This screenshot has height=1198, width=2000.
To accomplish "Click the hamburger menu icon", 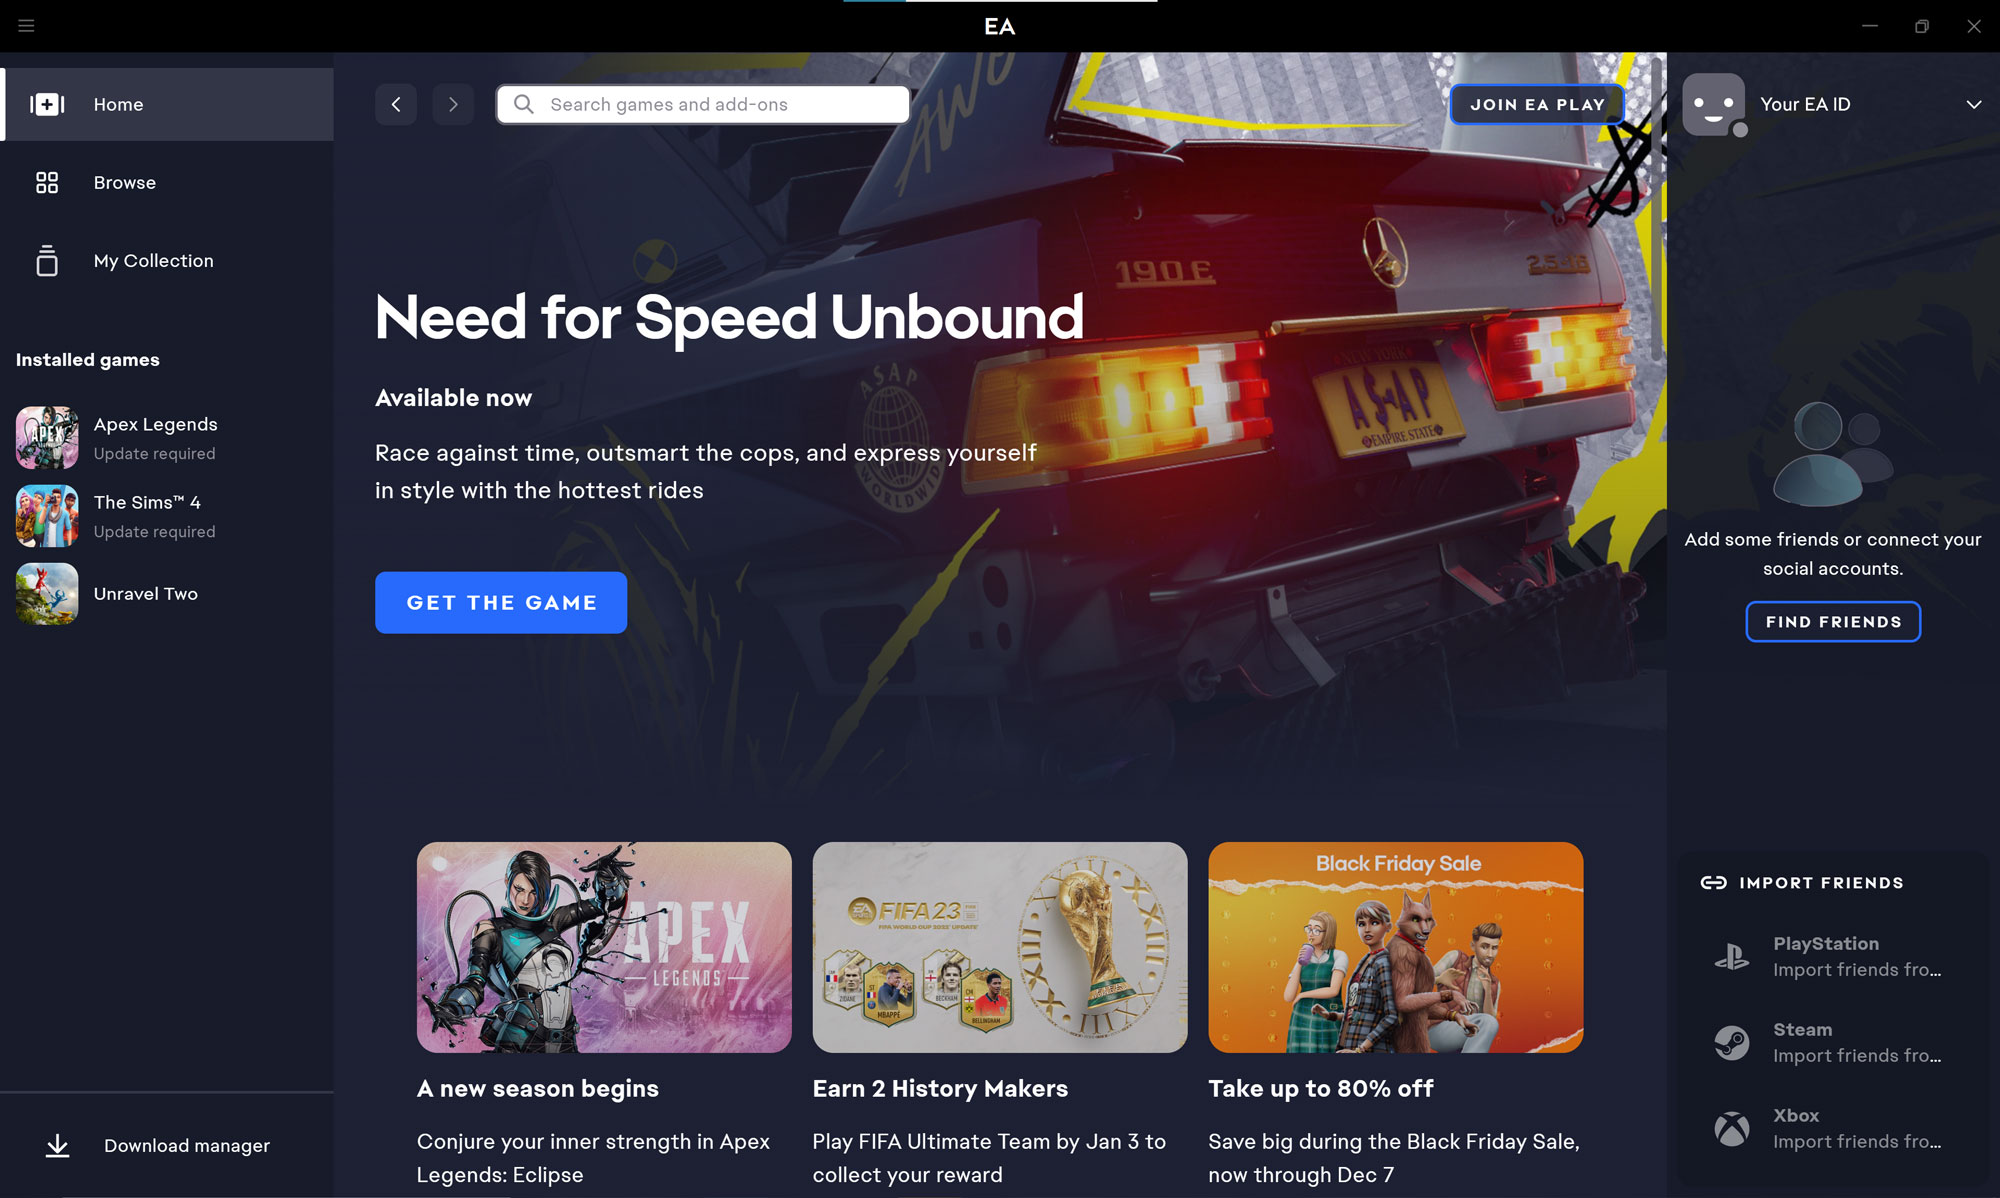I will click(26, 26).
